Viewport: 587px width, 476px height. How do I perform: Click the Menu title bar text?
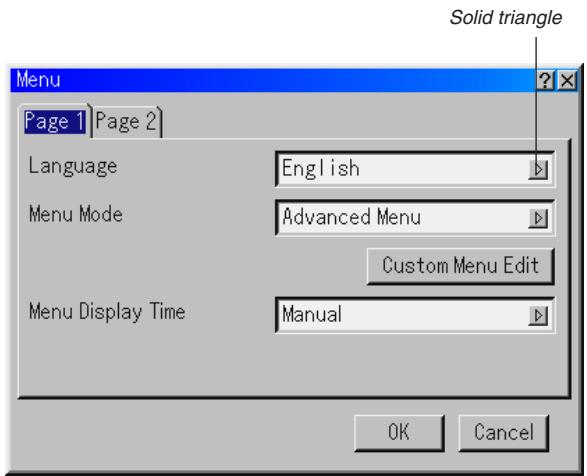pos(39,80)
